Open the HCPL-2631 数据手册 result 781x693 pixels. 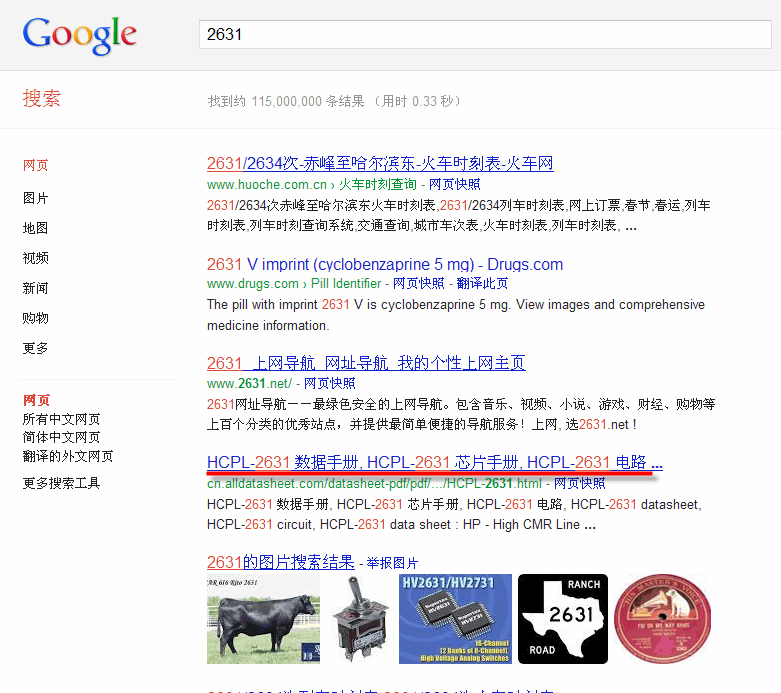[434, 462]
